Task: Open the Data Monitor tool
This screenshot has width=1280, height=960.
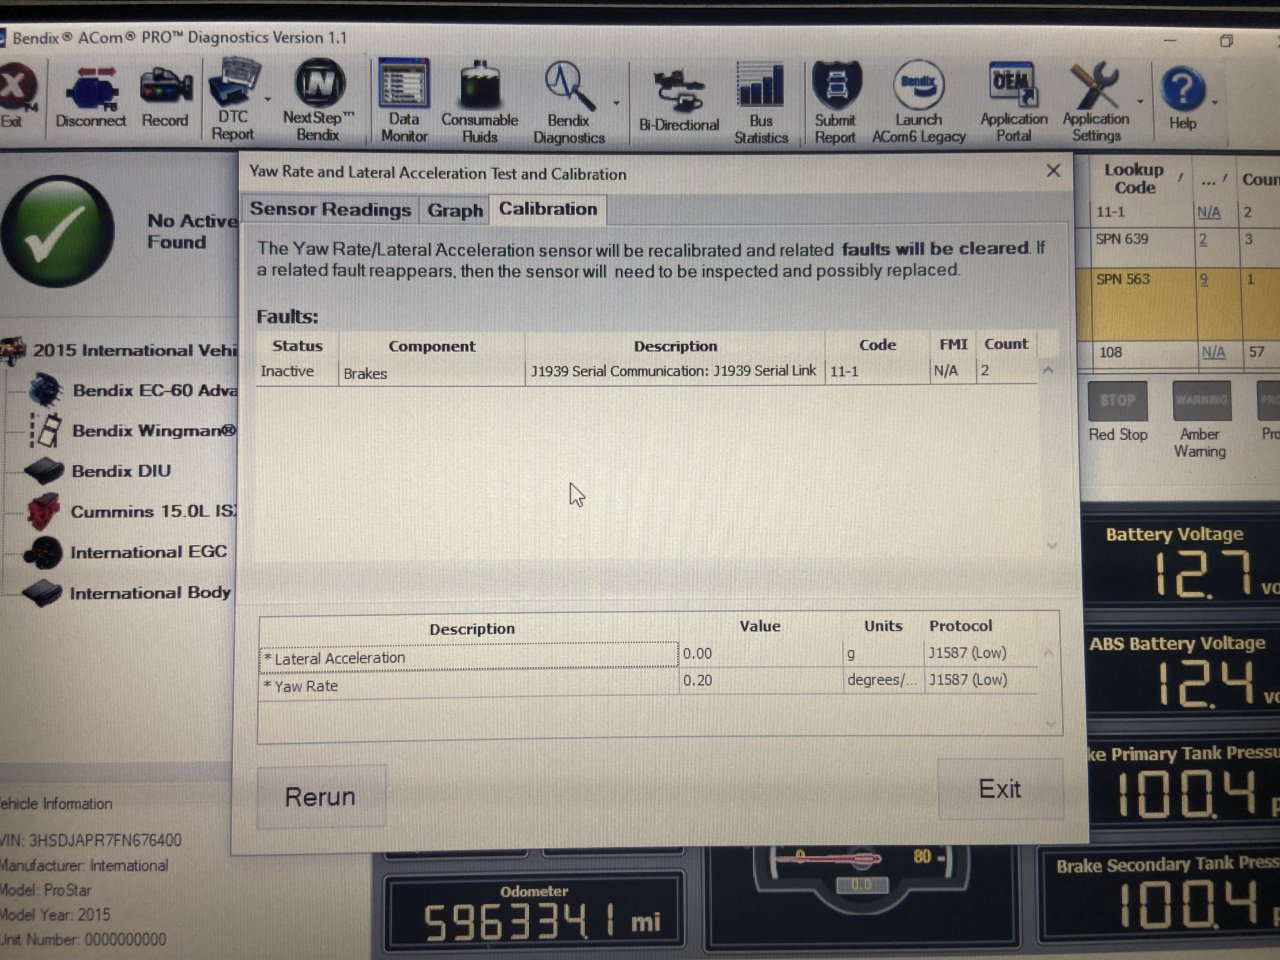Action: pyautogui.click(x=404, y=100)
